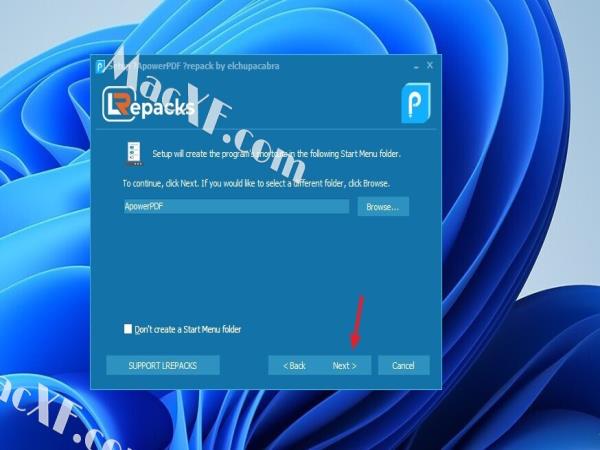Click the LRepacks logo
Viewport: 600px width, 450px height.
[147, 104]
